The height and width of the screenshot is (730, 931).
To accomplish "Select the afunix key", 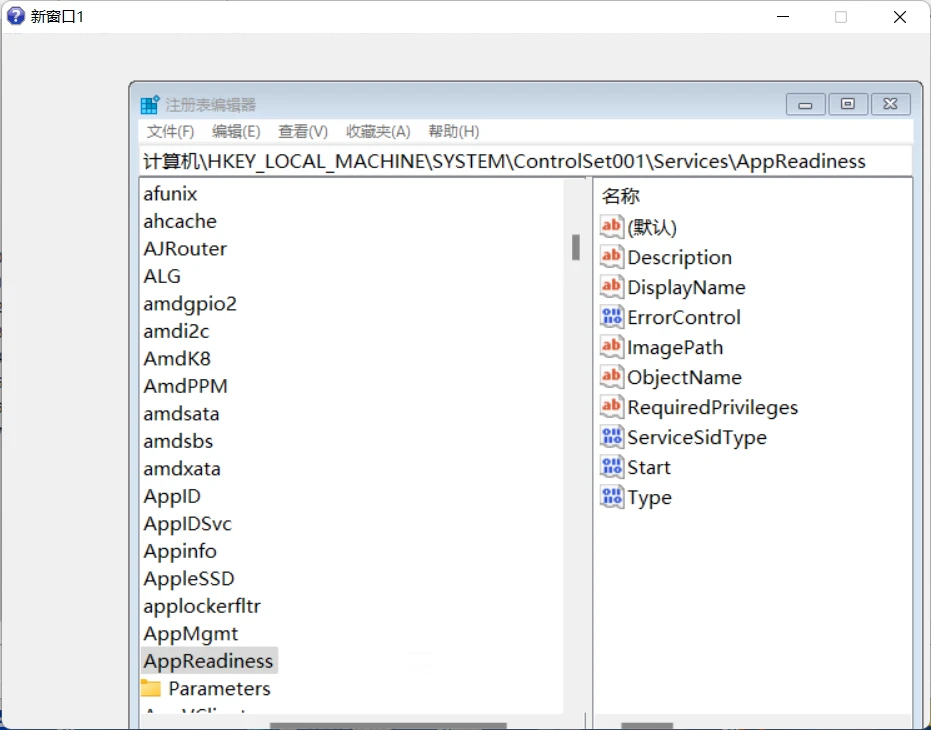I will click(170, 194).
